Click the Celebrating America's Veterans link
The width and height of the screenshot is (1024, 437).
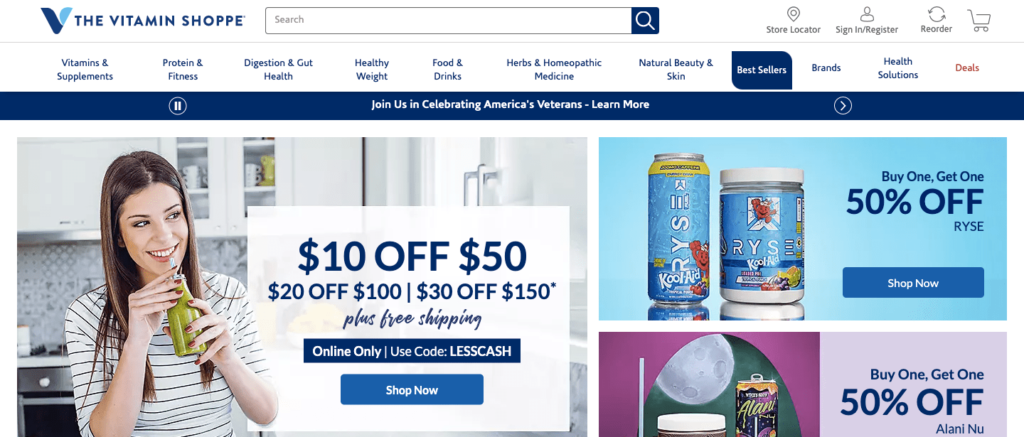pyautogui.click(x=510, y=105)
